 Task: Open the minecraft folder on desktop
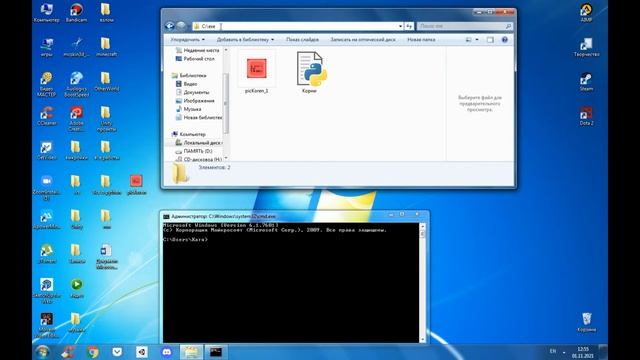(107, 47)
